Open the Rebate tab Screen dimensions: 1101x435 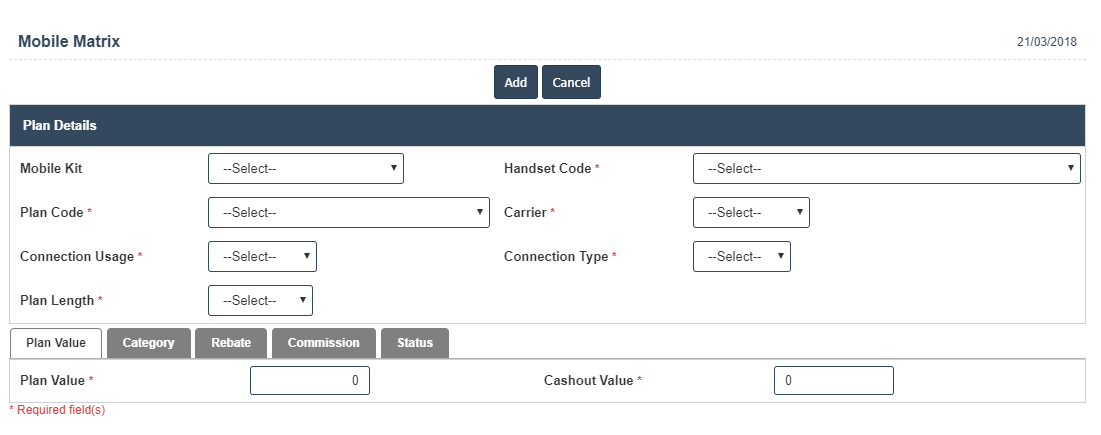click(x=231, y=343)
